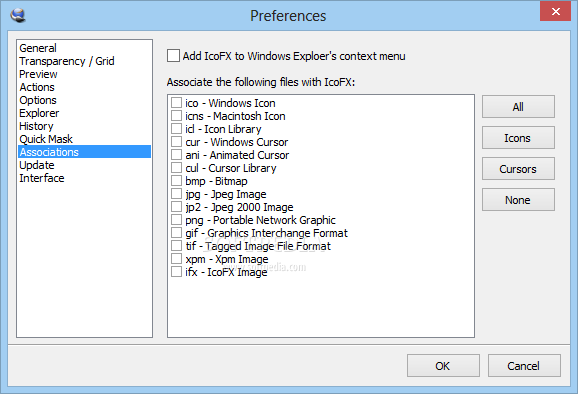
Task: Switch to the Quick Mask category
Action: point(46,139)
